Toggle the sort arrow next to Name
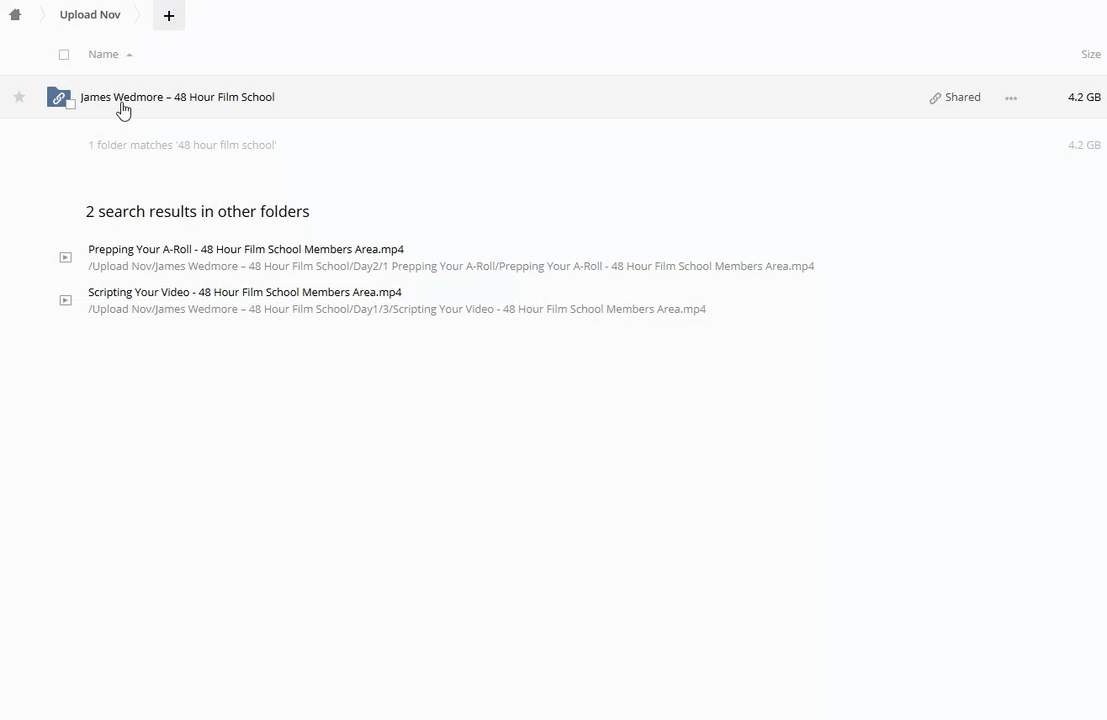 pos(129,55)
